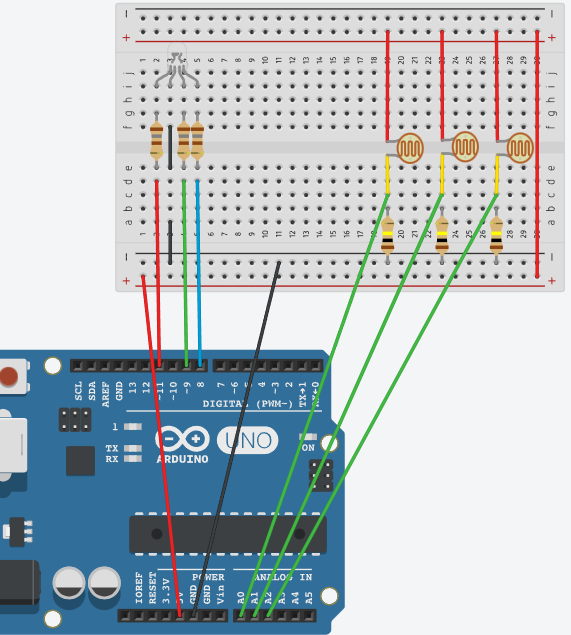Select the pull-down resistor below middle photoresistor
The image size is (571, 635).
point(442,236)
